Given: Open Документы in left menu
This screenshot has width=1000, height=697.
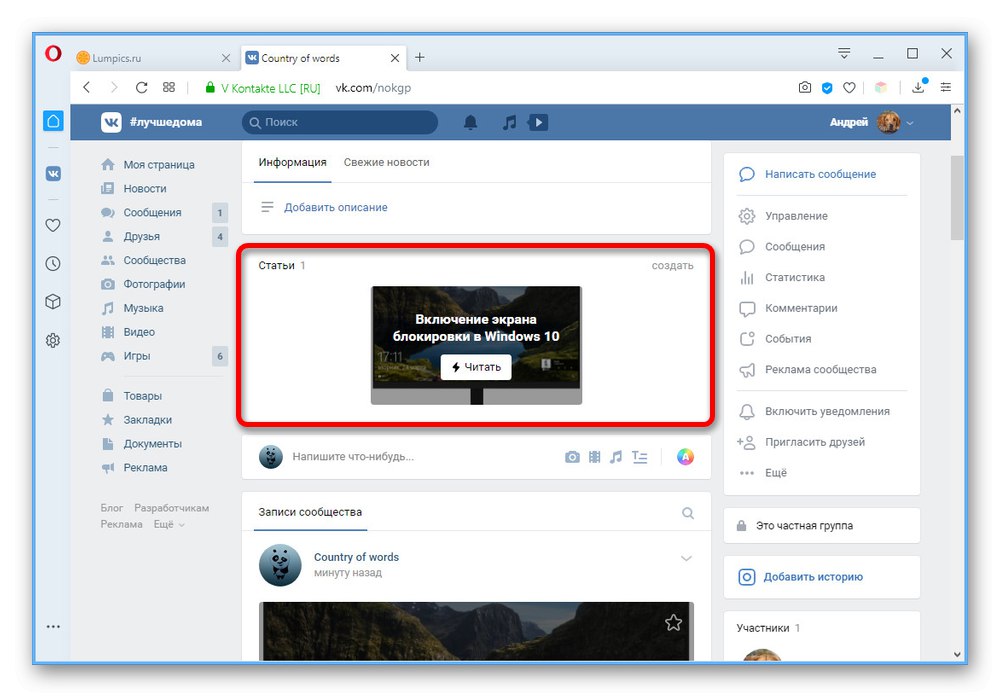Looking at the screenshot, I should coord(152,444).
